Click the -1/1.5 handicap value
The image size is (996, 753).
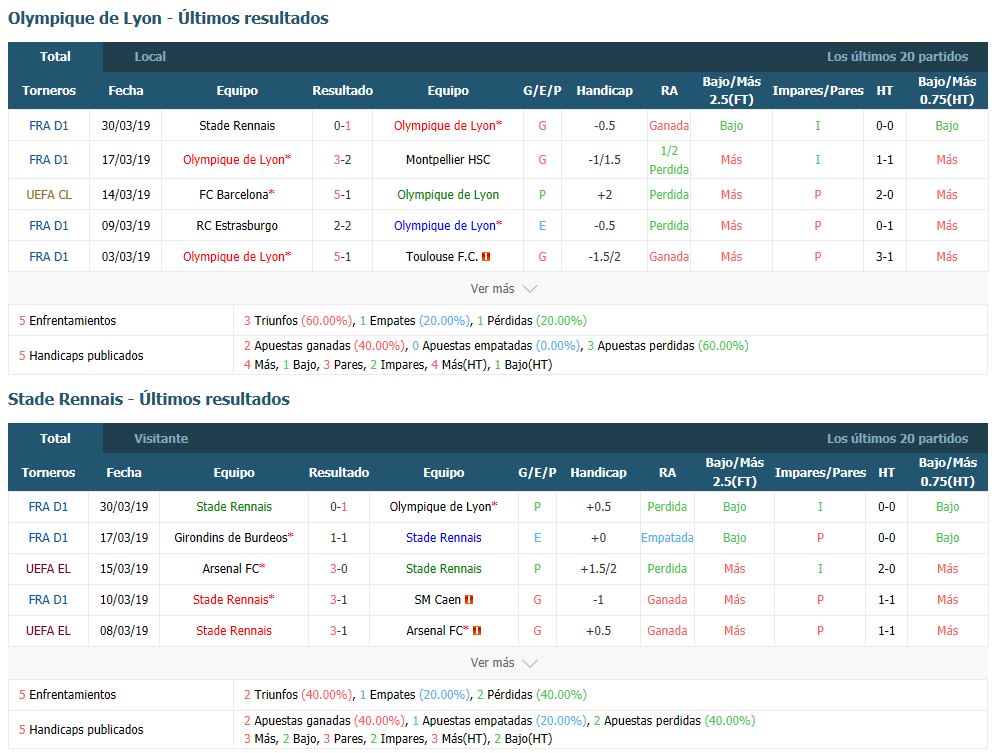point(605,159)
